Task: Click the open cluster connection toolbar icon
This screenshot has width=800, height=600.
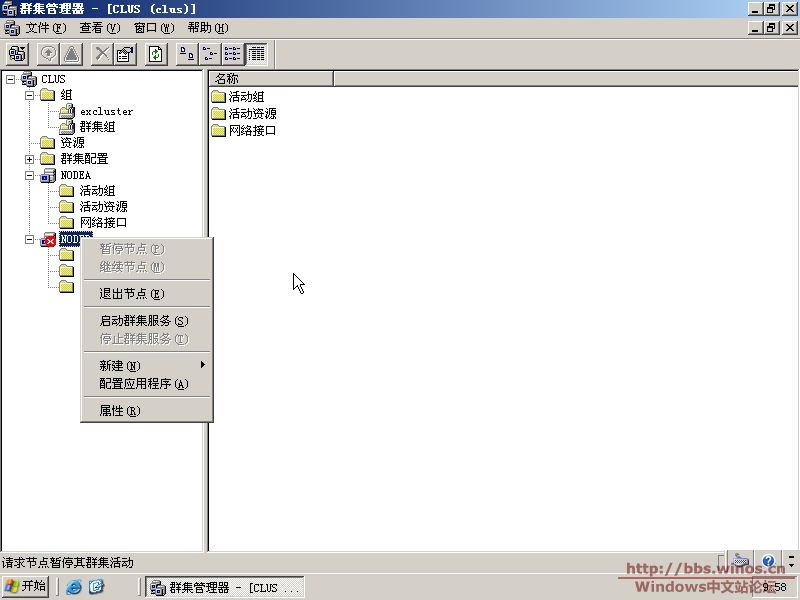Action: click(17, 54)
